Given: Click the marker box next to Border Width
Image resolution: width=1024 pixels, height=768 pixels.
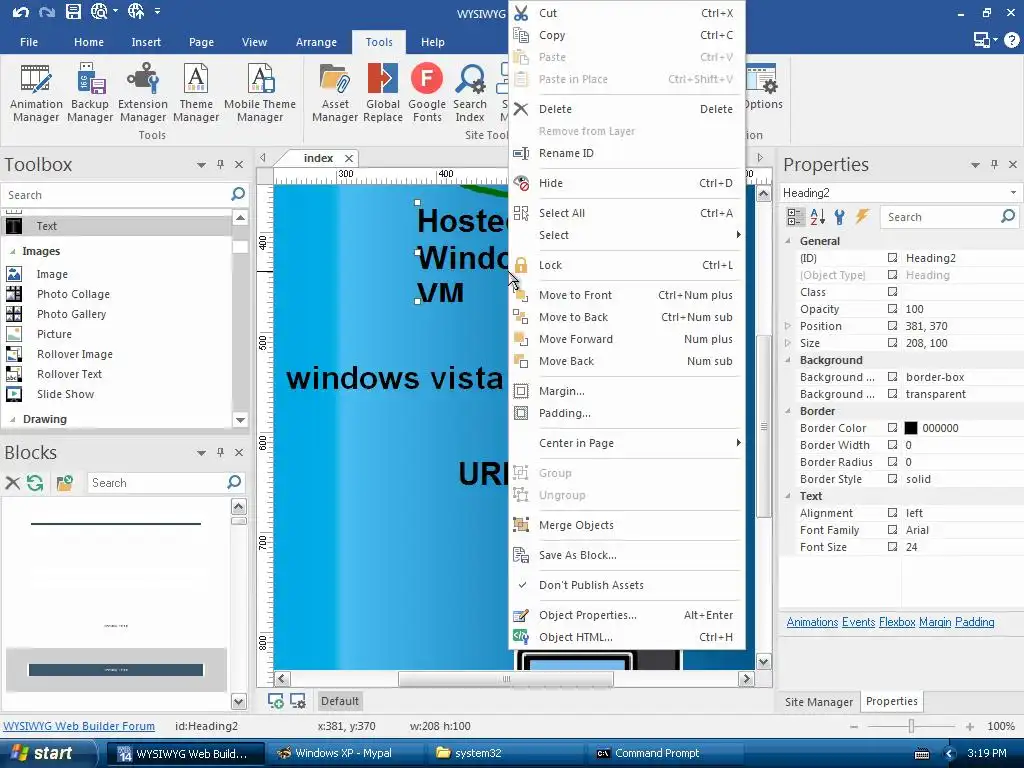Looking at the screenshot, I should pos(892,444).
